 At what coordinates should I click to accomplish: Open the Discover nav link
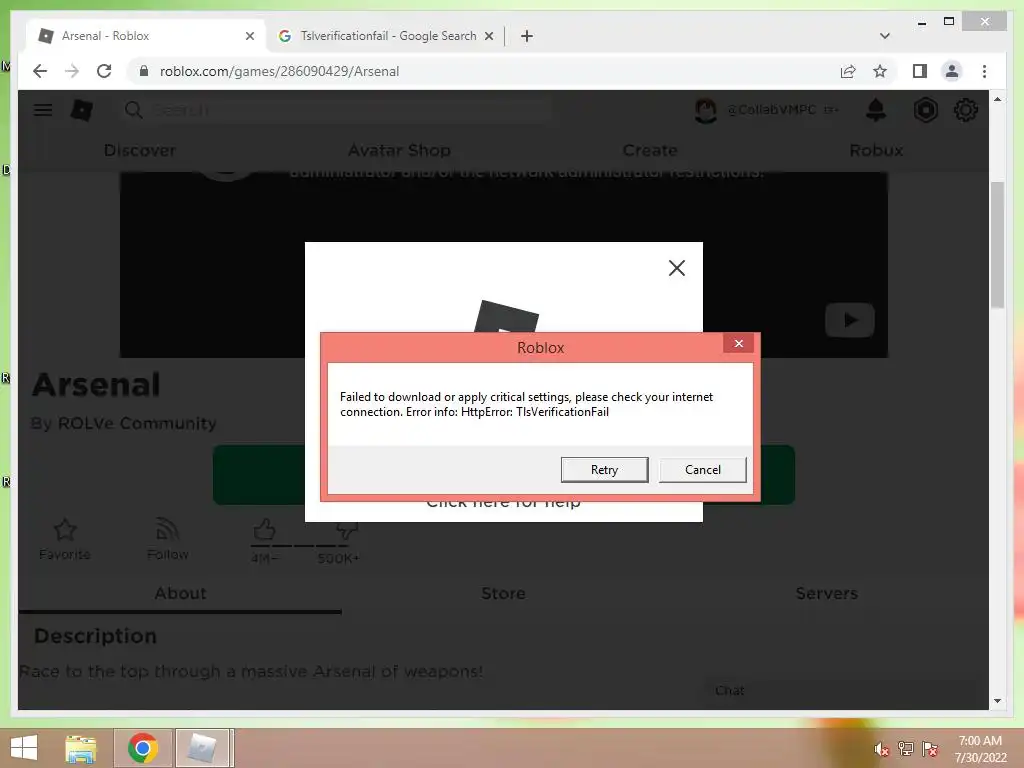pos(140,150)
